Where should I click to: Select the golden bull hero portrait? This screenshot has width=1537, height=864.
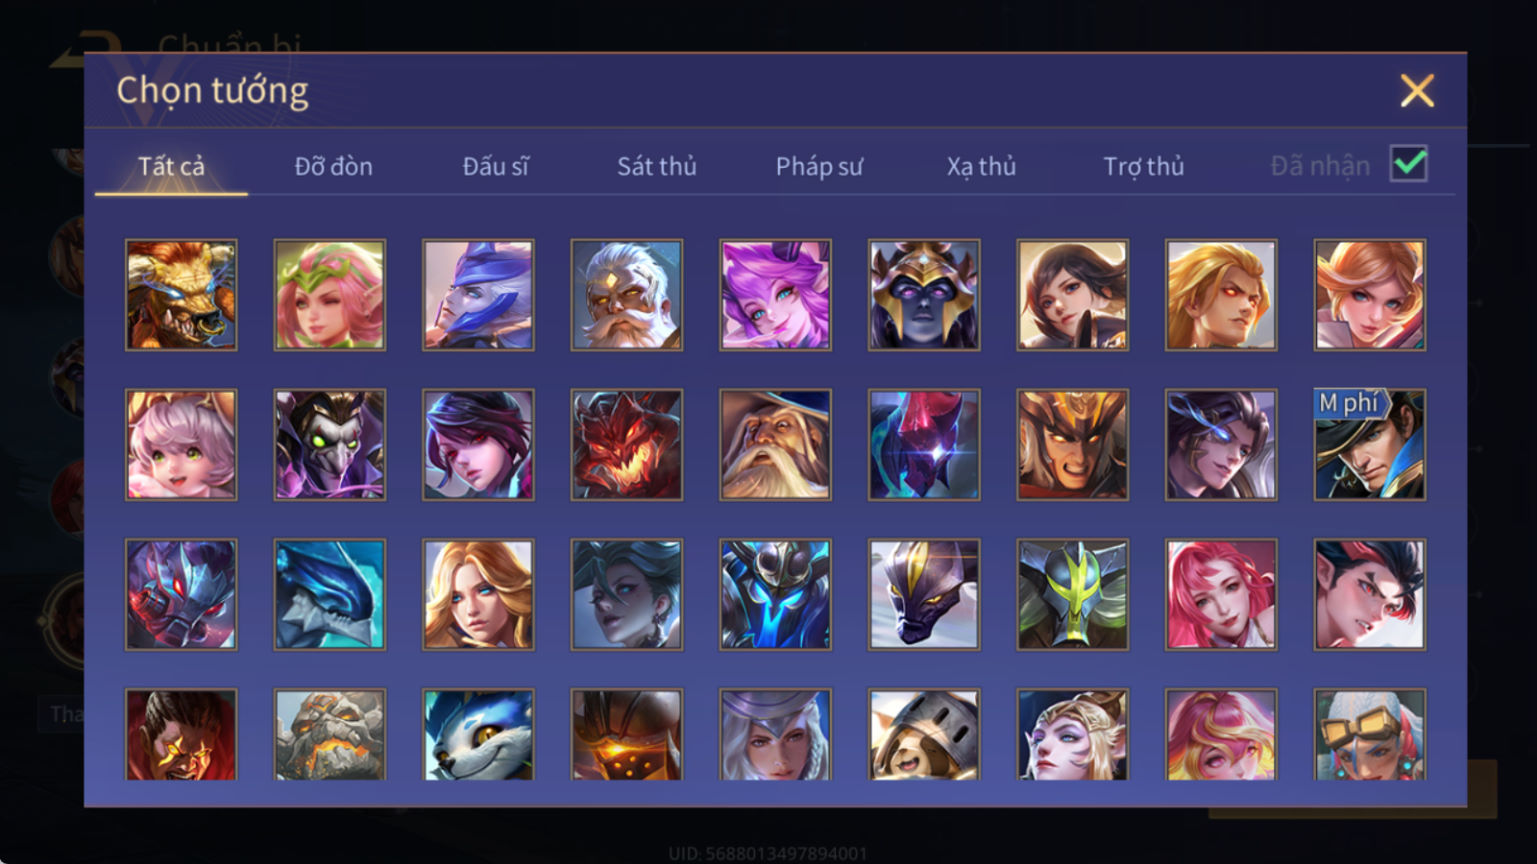tap(181, 295)
